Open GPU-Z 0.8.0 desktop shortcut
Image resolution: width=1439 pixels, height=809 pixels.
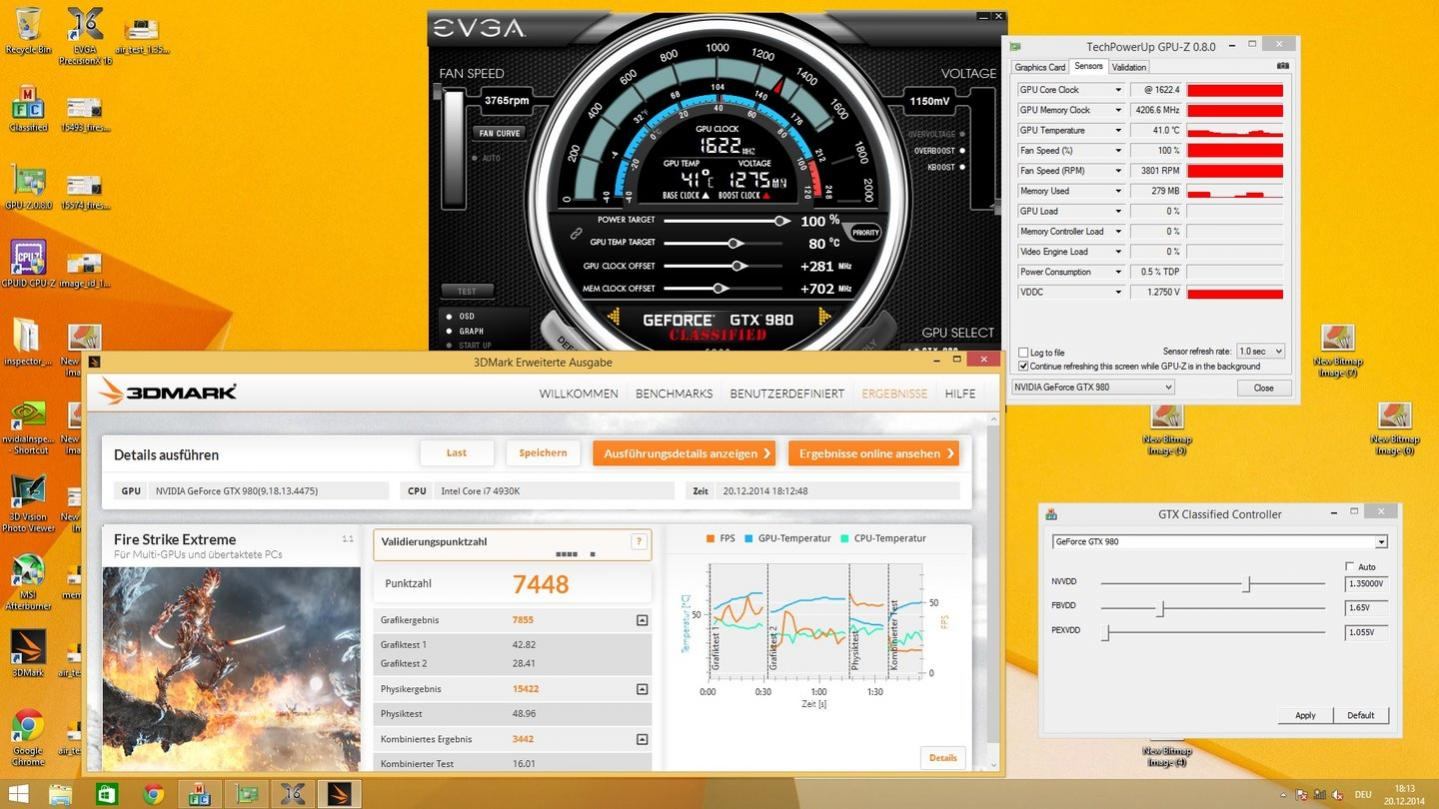pyautogui.click(x=28, y=187)
